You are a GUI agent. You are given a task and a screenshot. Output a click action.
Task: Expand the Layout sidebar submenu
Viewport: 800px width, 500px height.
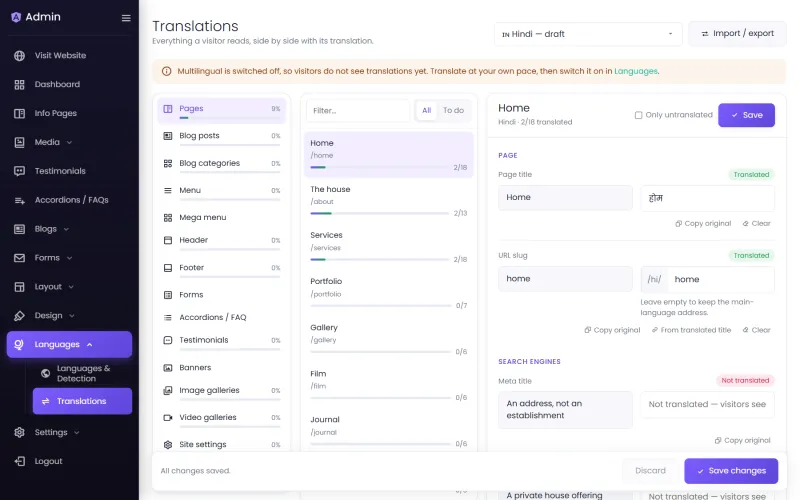tap(71, 287)
